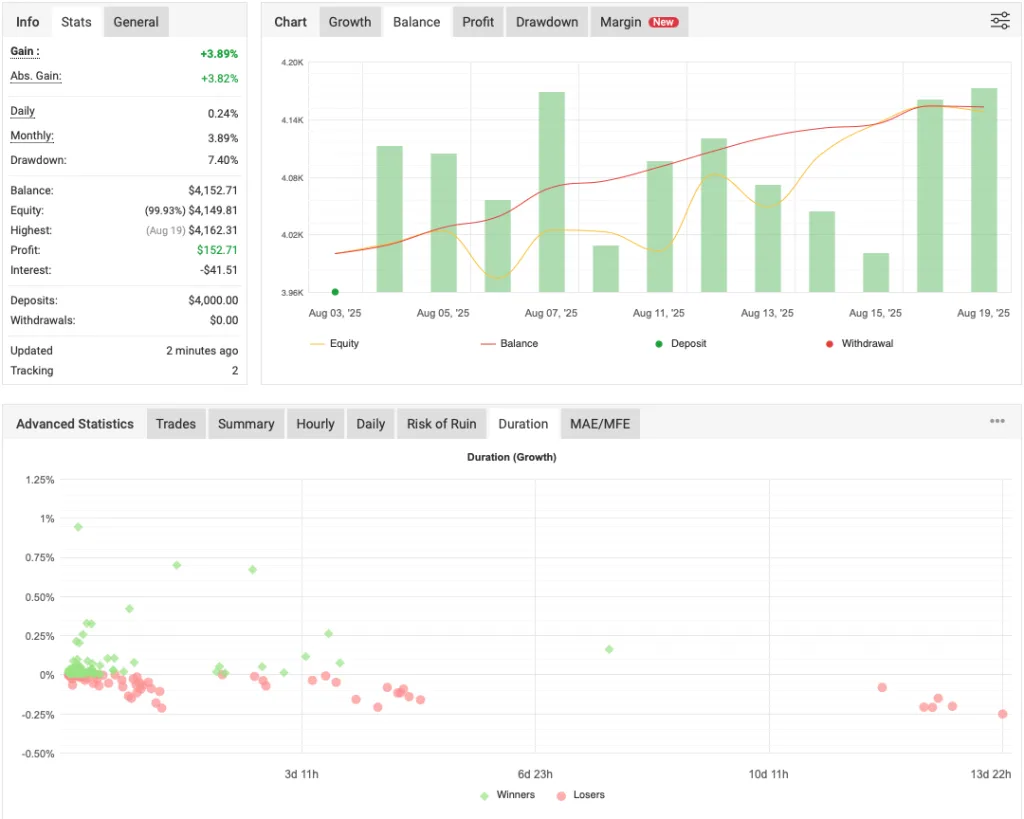The image size is (1024, 819).
Task: Open the Trades statistics tab
Action: click(175, 423)
